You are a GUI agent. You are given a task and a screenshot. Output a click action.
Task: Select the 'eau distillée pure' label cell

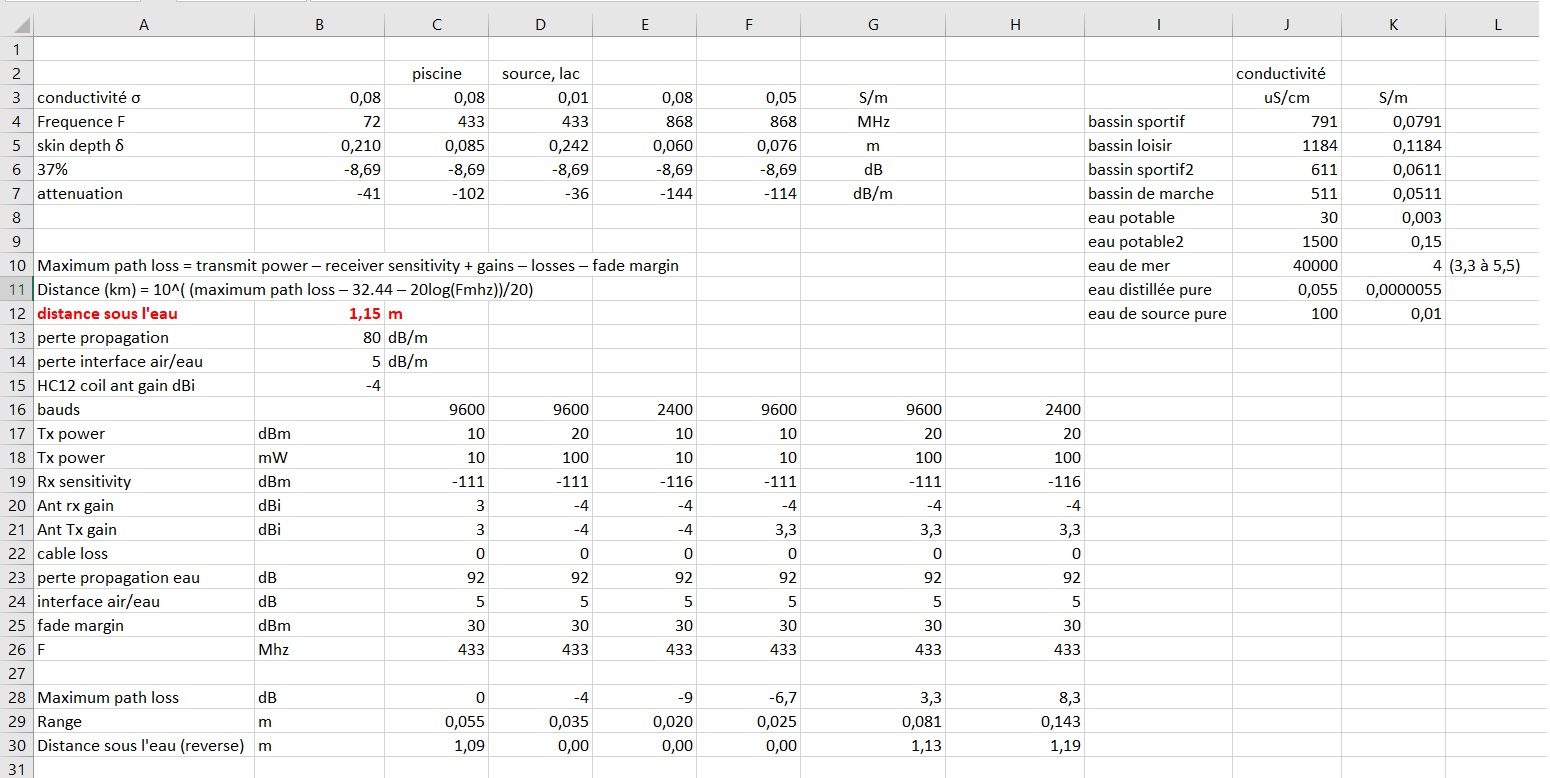(x=1149, y=290)
